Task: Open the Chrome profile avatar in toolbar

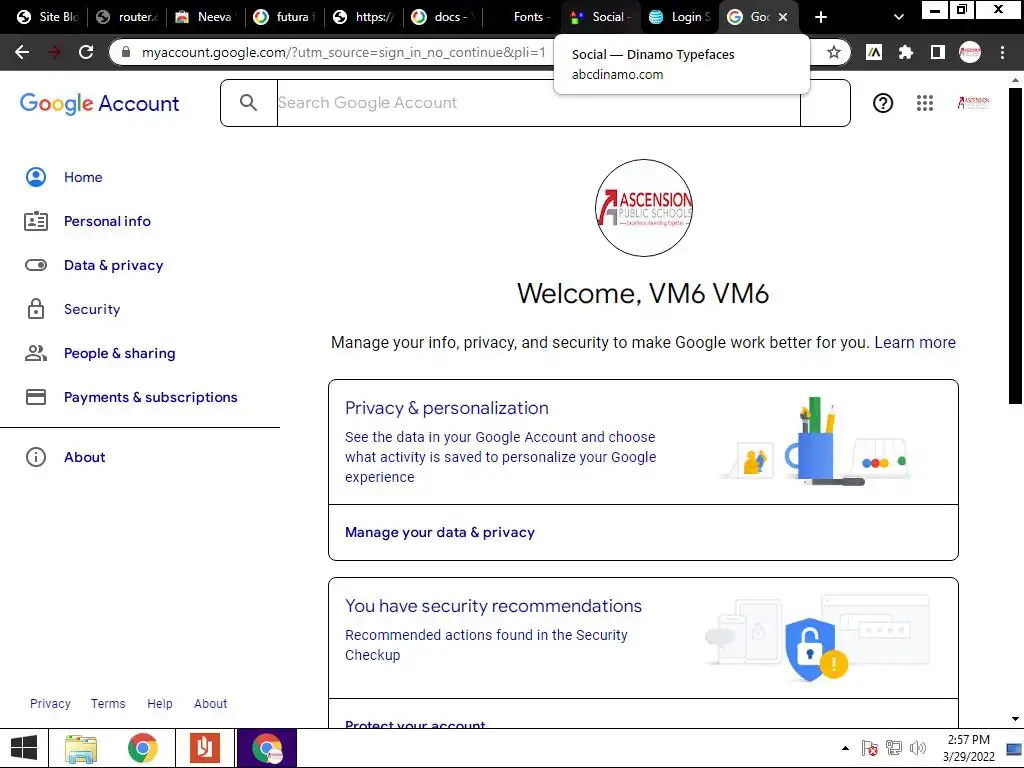Action: click(x=970, y=52)
